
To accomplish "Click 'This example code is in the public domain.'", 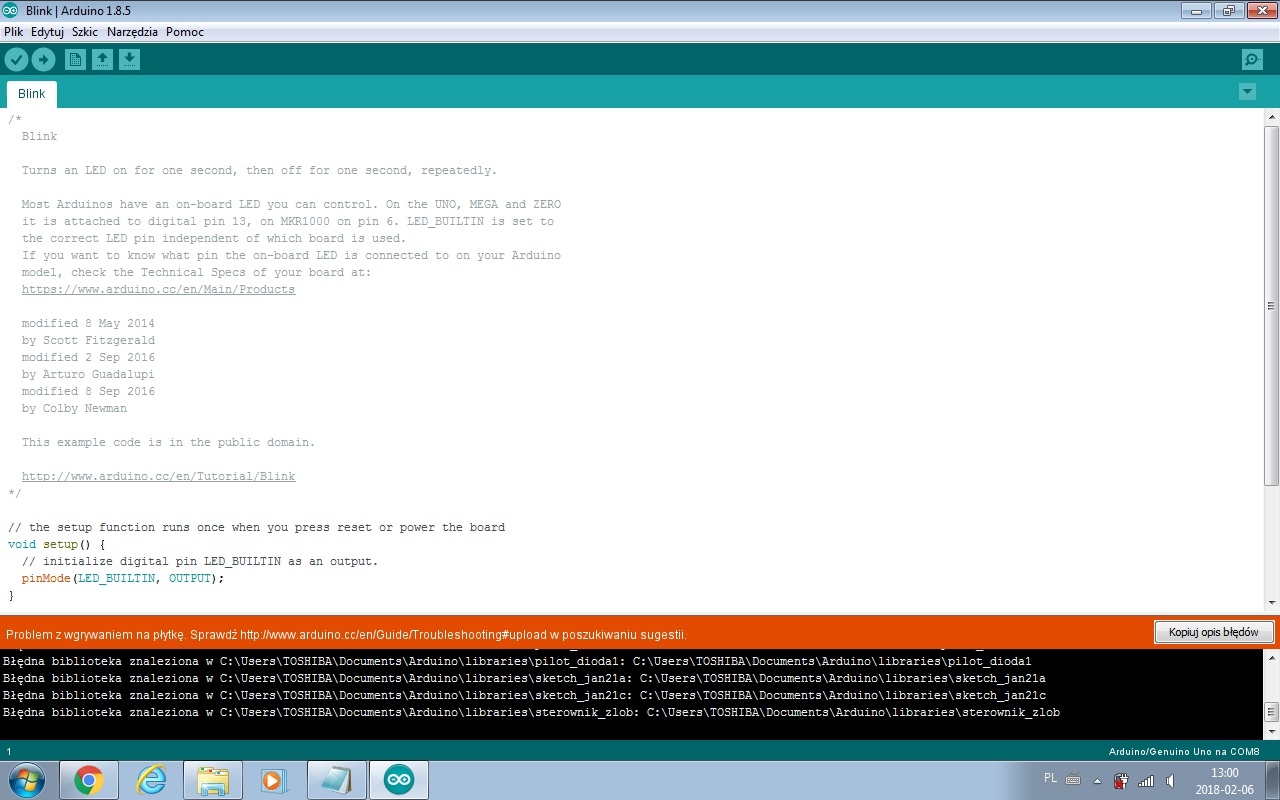I will point(168,442).
